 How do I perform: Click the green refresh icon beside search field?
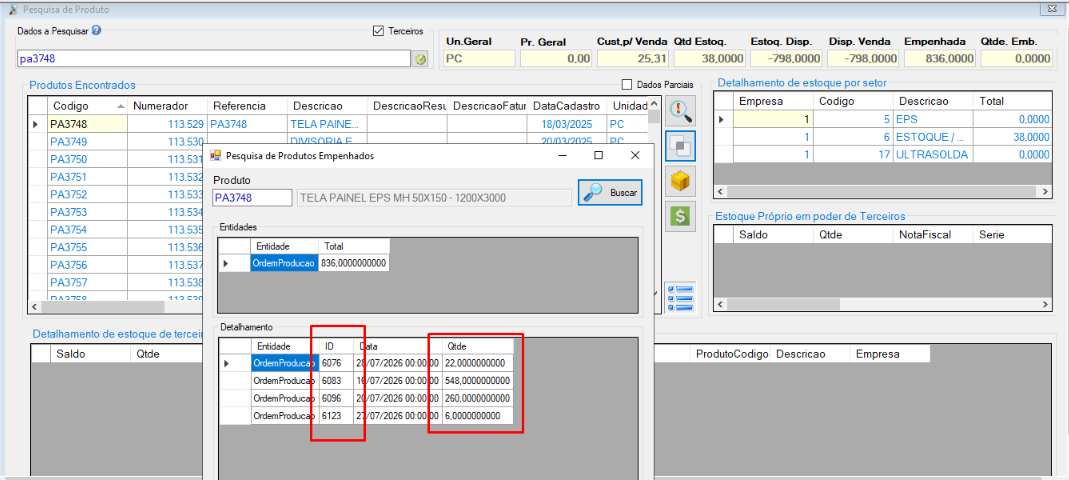pos(421,59)
